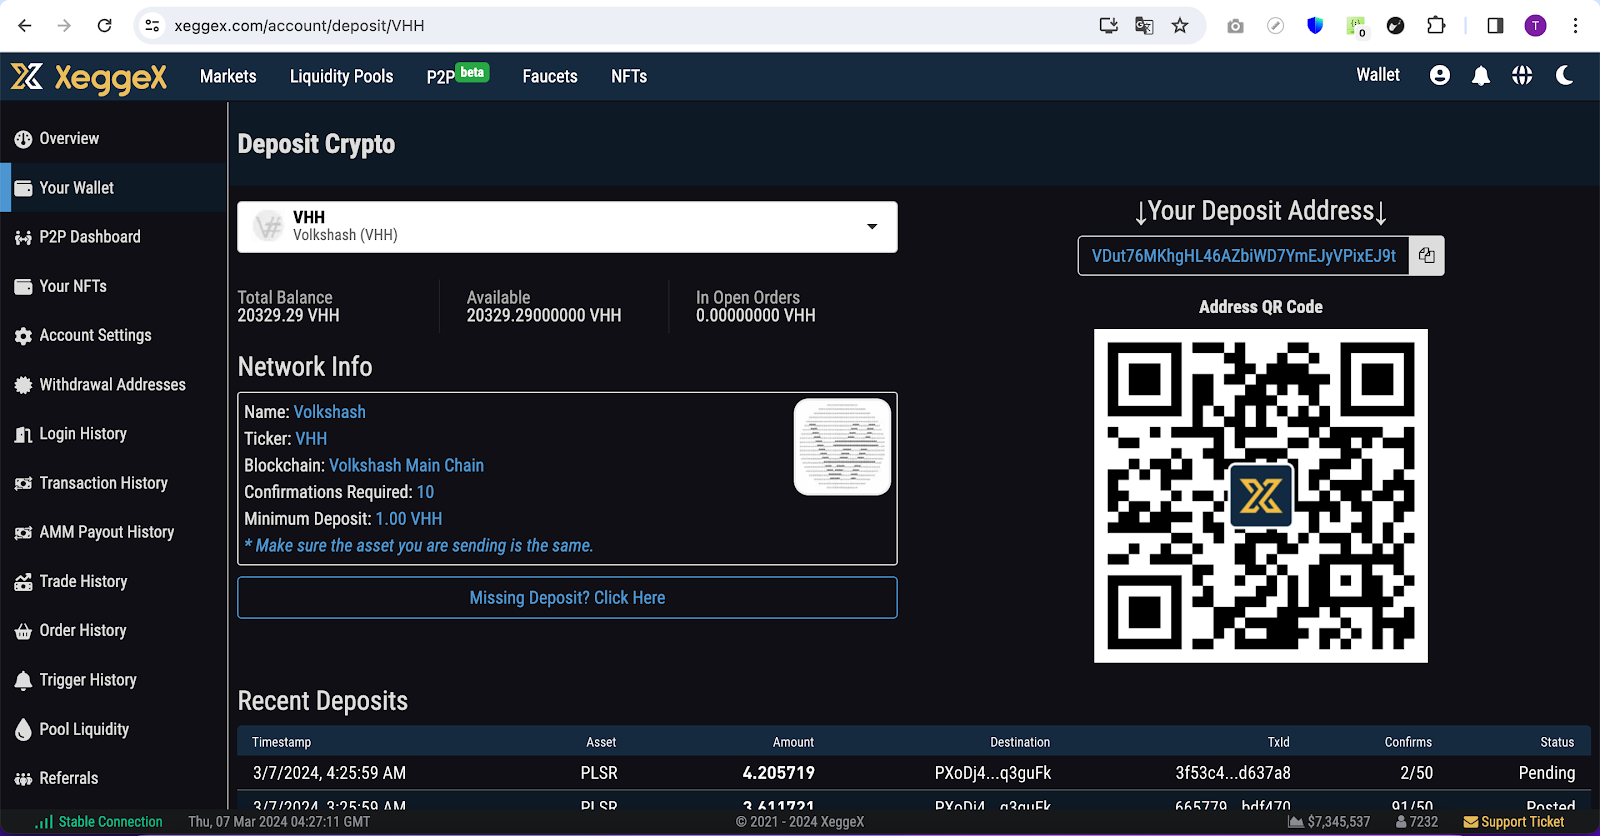Image resolution: width=1600 pixels, height=836 pixels.
Task: Click TxId 3f53c4...d637a8
Action: [1233, 773]
